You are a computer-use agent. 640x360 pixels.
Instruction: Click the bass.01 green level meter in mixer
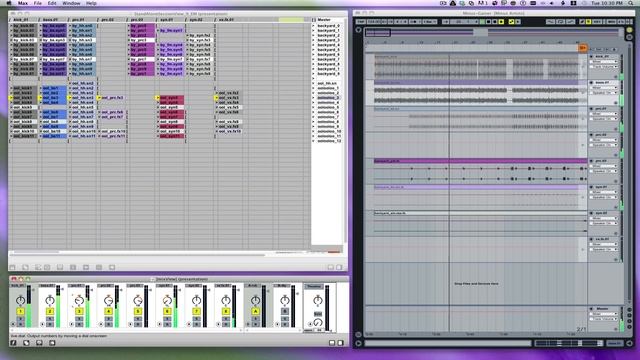coord(58,307)
